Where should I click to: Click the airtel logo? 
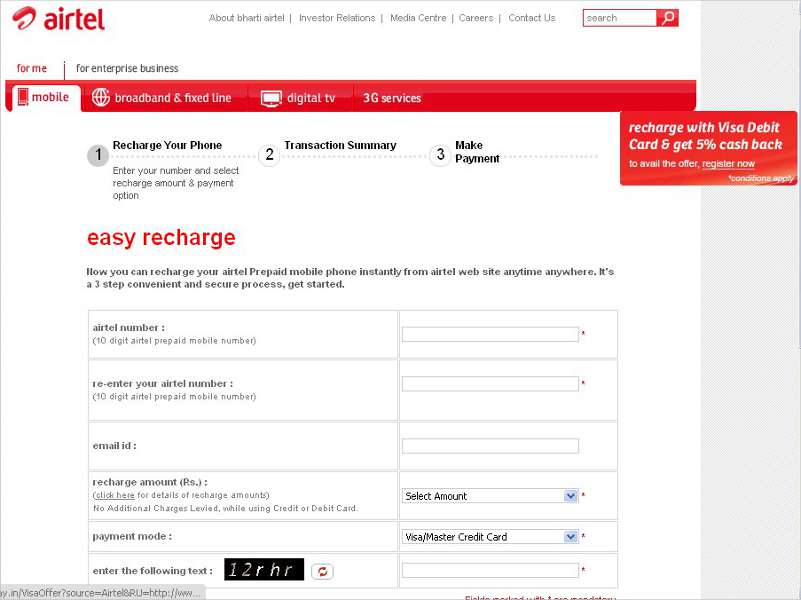(x=58, y=19)
